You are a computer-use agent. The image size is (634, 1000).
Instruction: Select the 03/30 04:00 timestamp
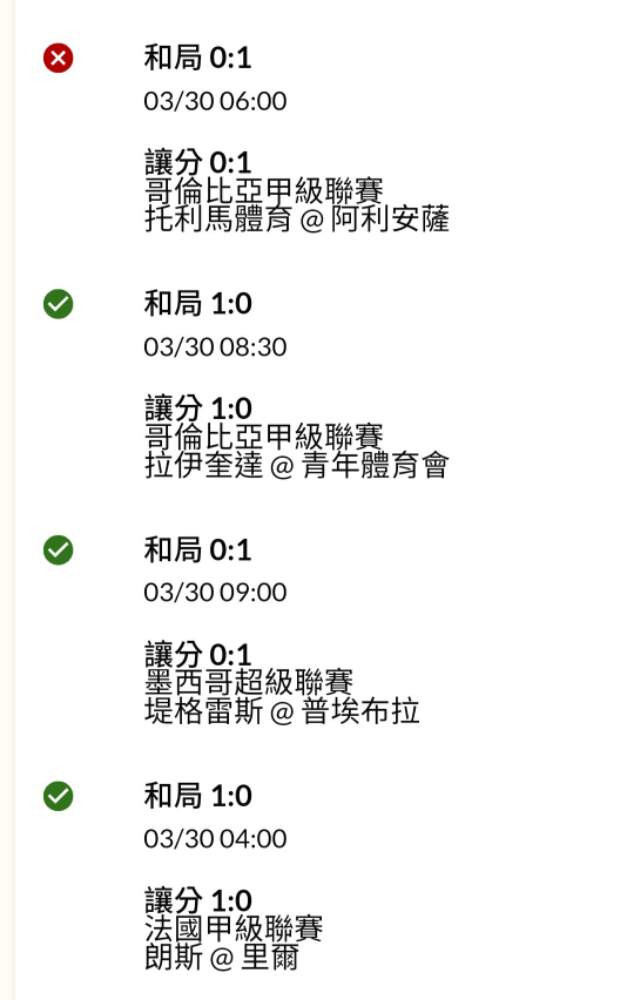pyautogui.click(x=215, y=838)
